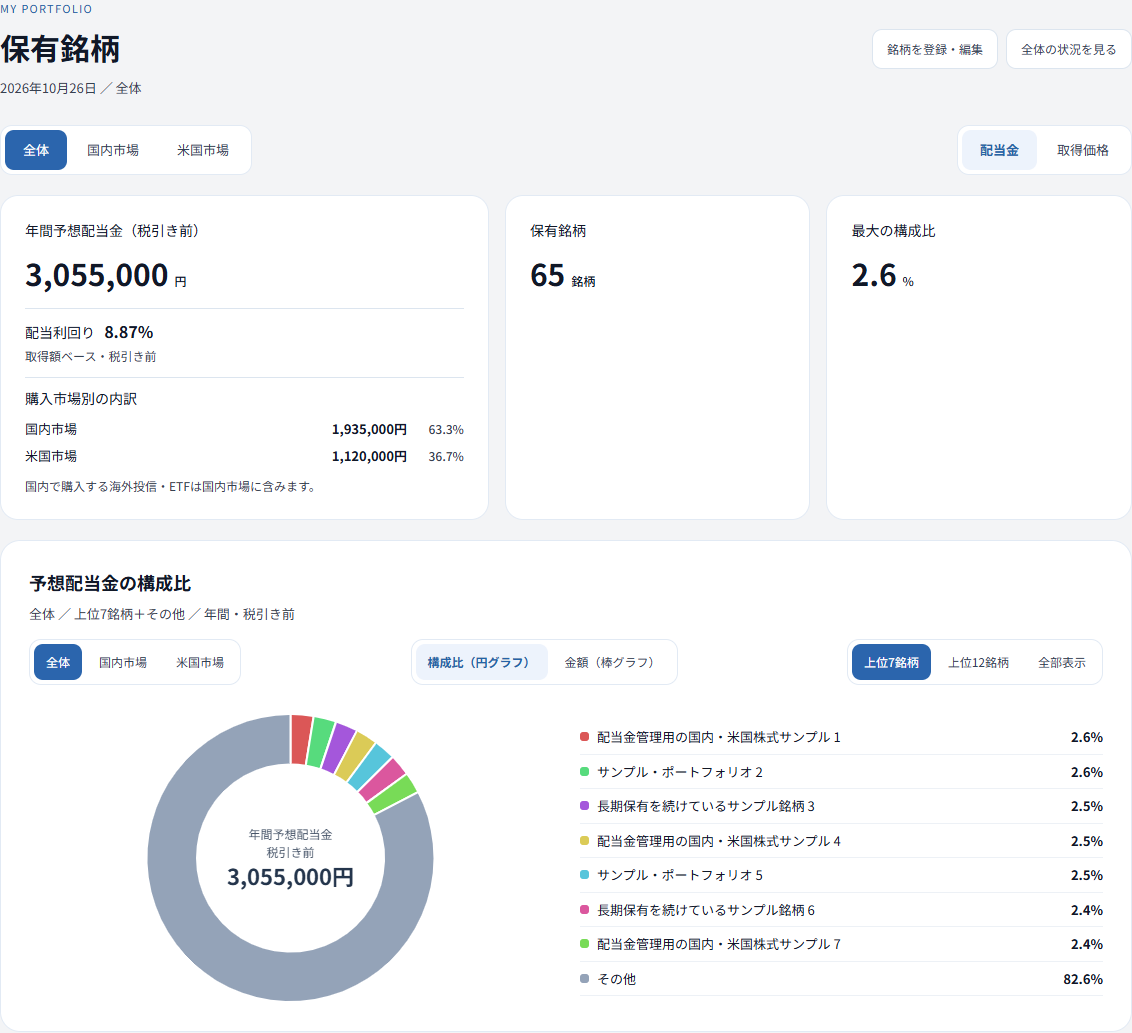Image resolution: width=1132 pixels, height=1033 pixels.
Task: Switch to the top 国内市場 tab
Action: [x=113, y=150]
